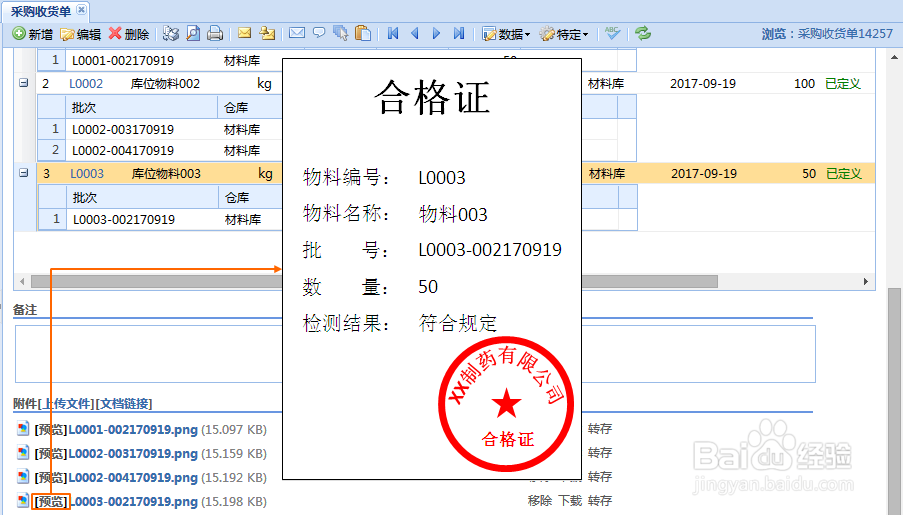The width and height of the screenshot is (903, 515).
Task: Jump to the last record
Action: [459, 34]
